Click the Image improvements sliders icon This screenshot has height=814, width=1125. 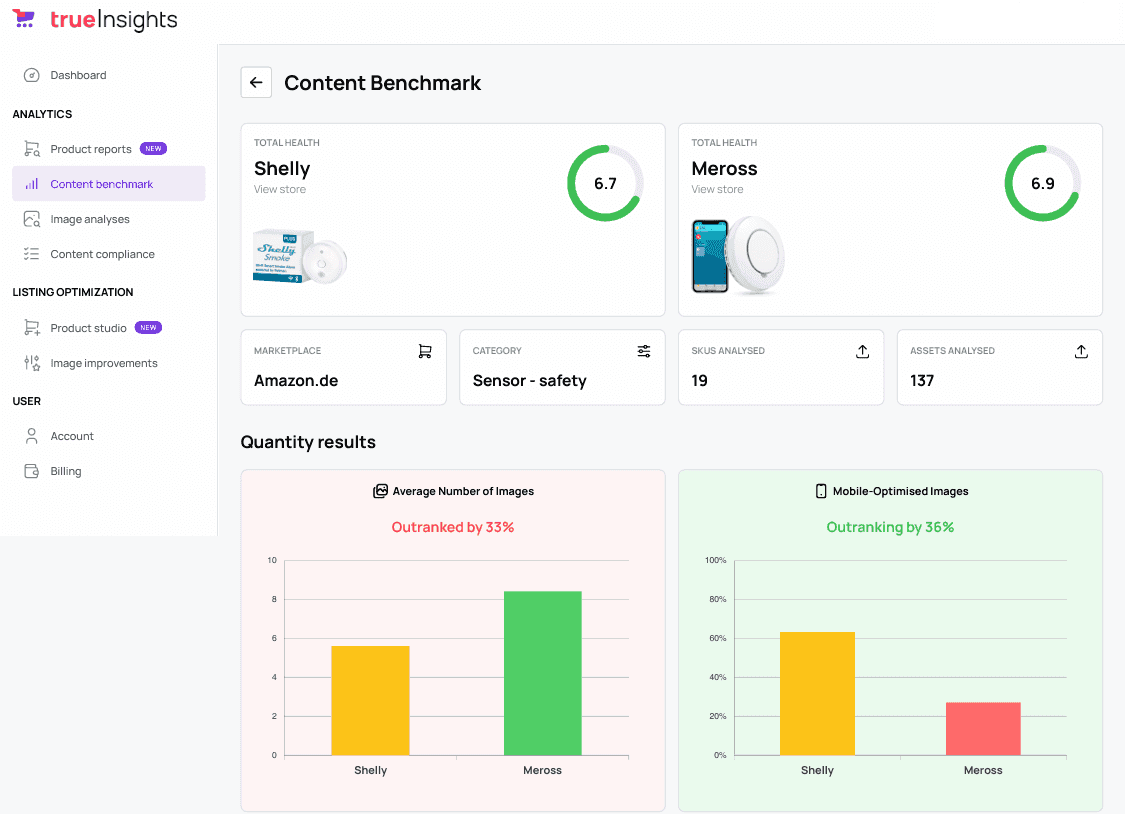[x=32, y=363]
